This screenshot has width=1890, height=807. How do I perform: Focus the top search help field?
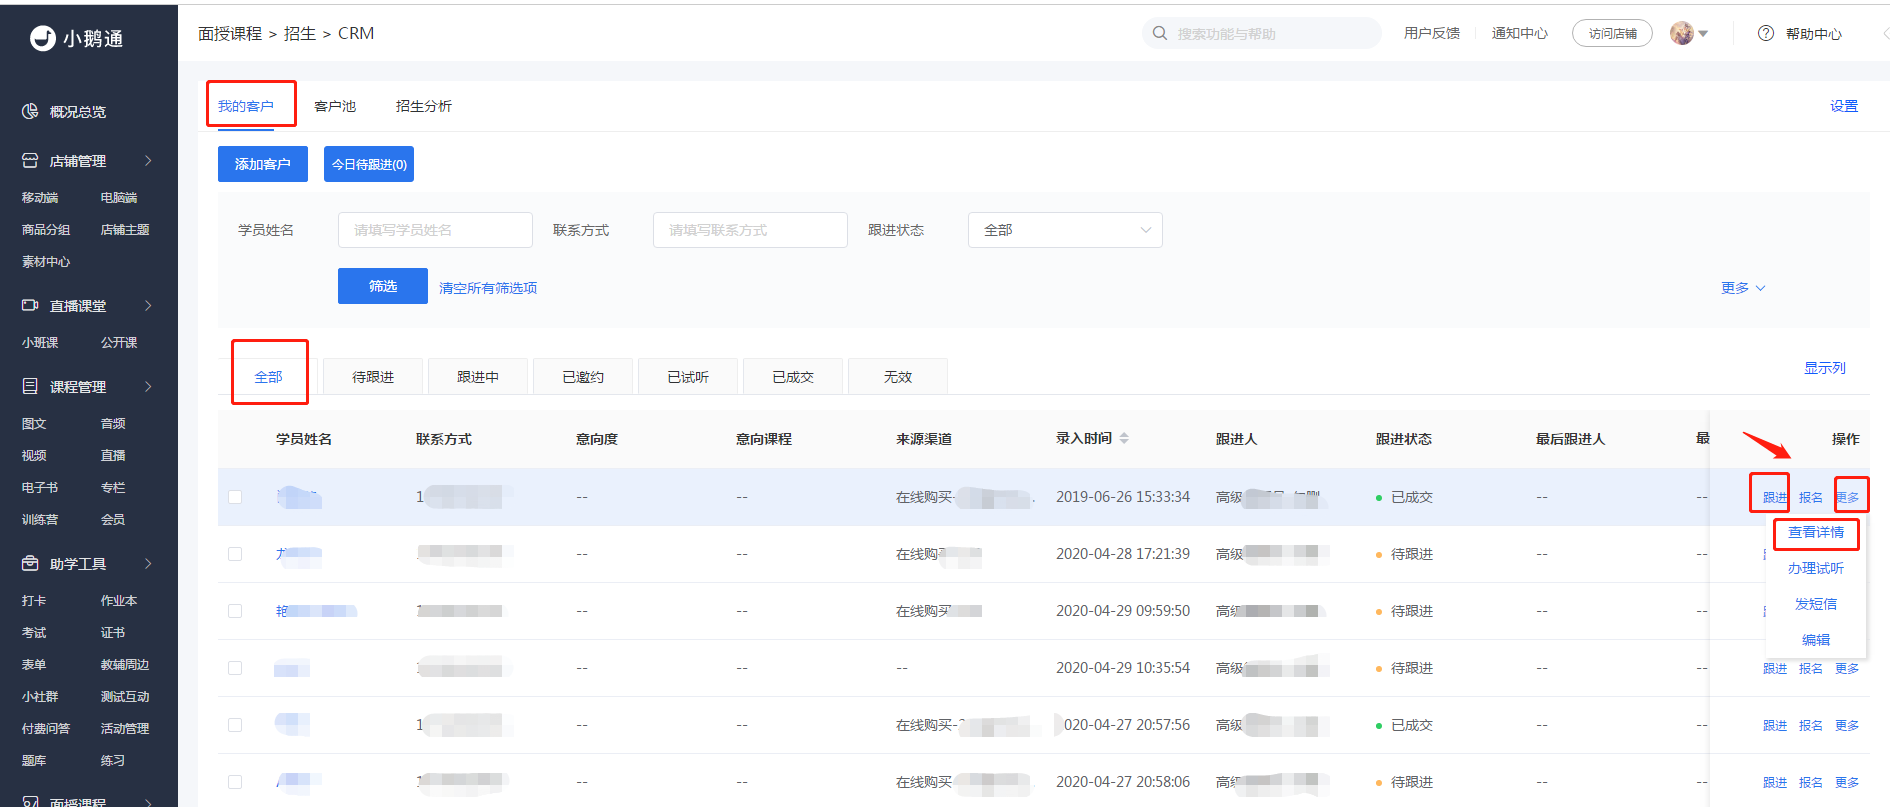pyautogui.click(x=1262, y=33)
